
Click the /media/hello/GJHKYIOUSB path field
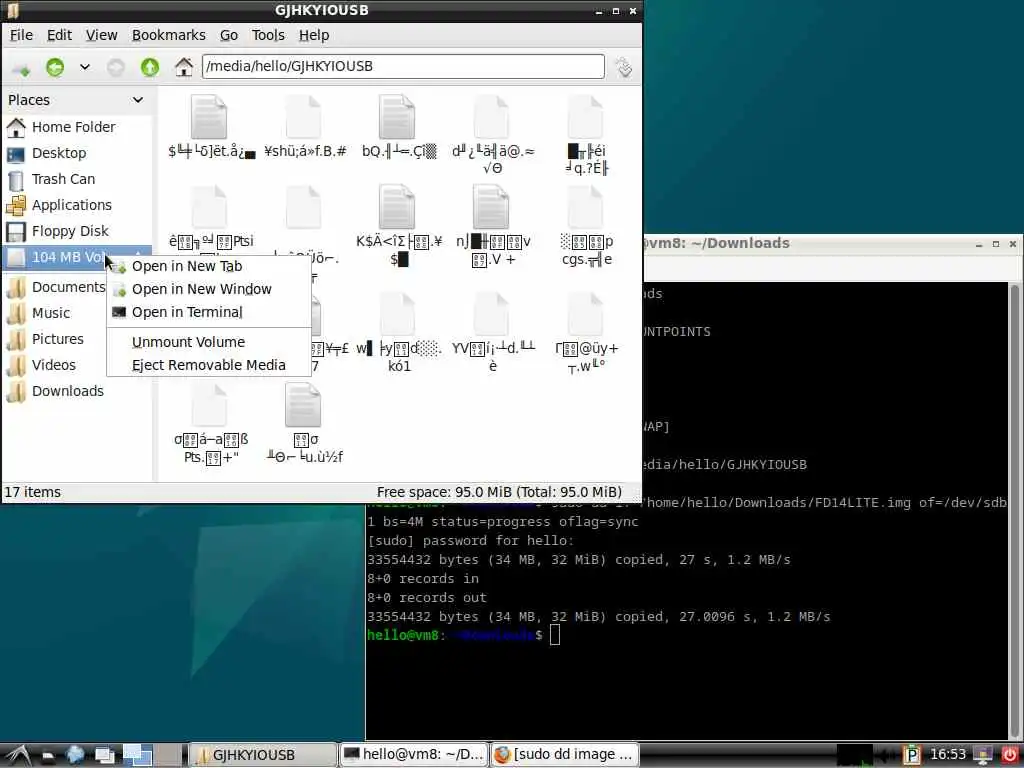pos(403,66)
